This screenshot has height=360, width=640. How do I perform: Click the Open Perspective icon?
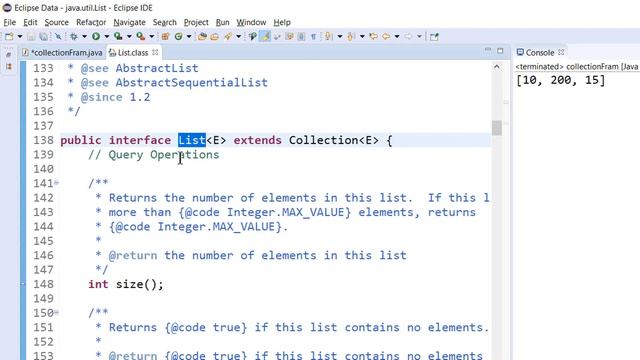pos(434,36)
